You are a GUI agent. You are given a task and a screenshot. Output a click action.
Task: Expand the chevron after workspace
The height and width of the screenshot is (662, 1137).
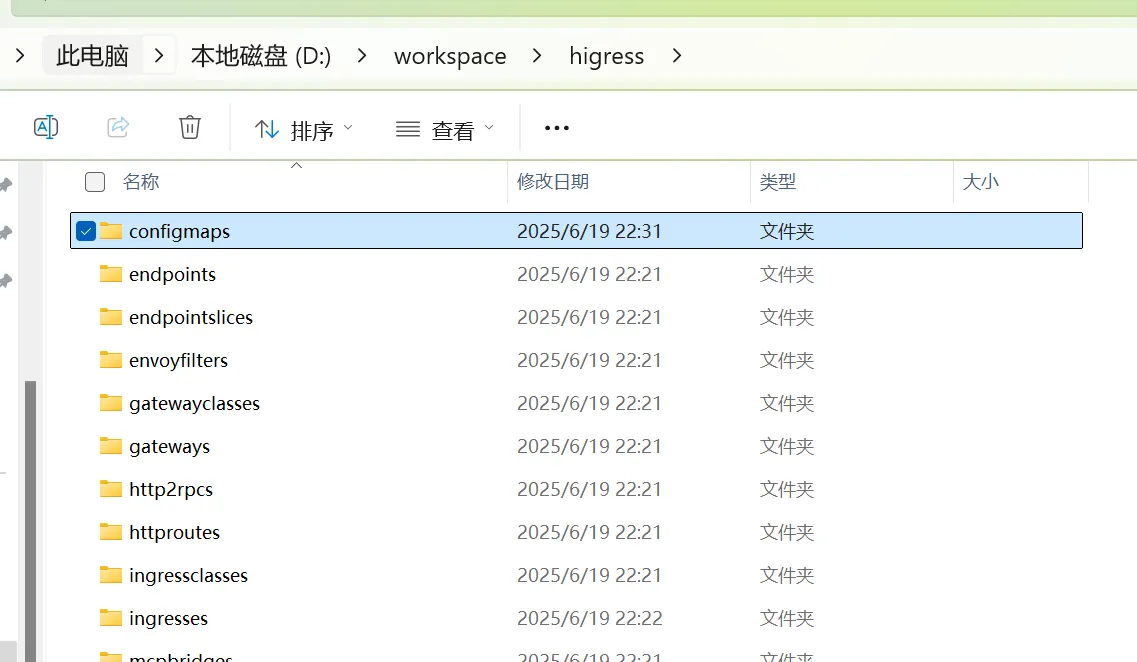click(x=537, y=56)
